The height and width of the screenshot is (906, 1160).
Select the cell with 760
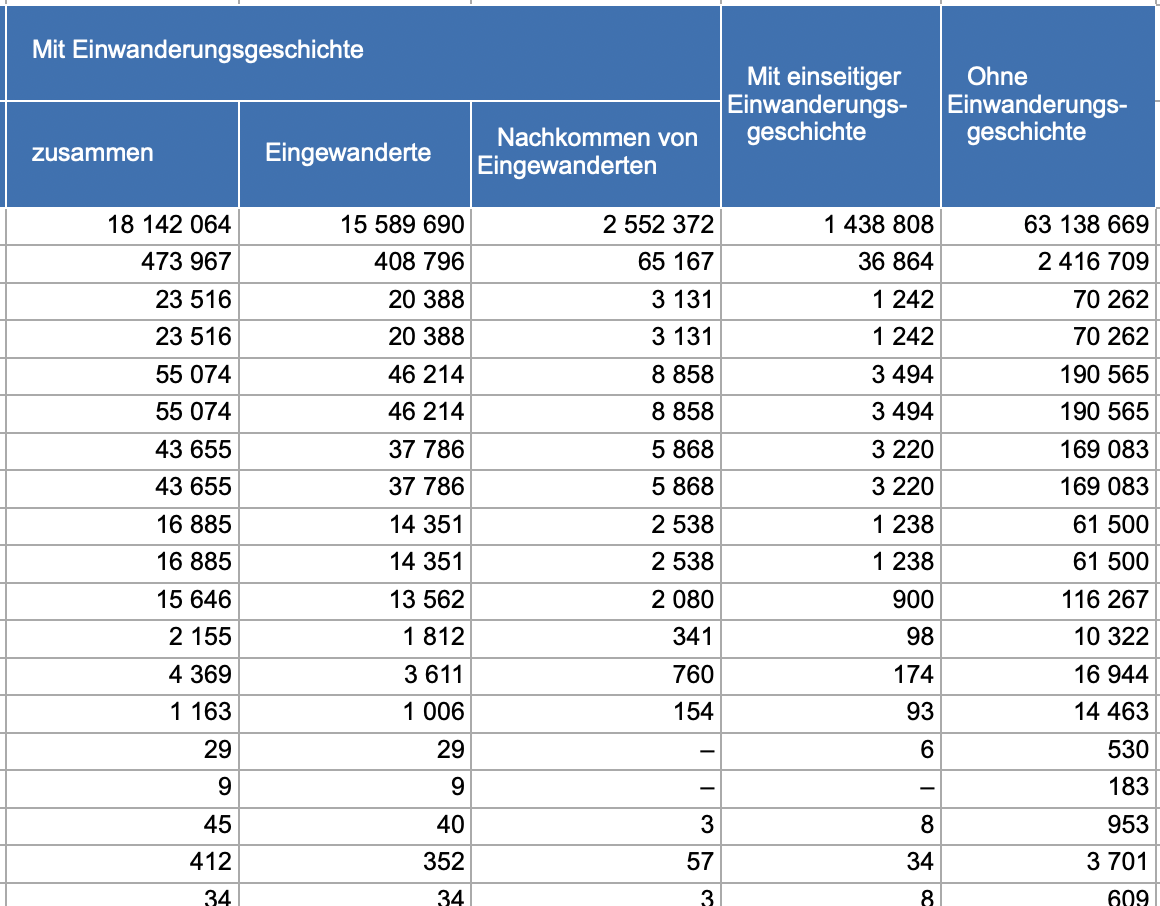click(596, 676)
